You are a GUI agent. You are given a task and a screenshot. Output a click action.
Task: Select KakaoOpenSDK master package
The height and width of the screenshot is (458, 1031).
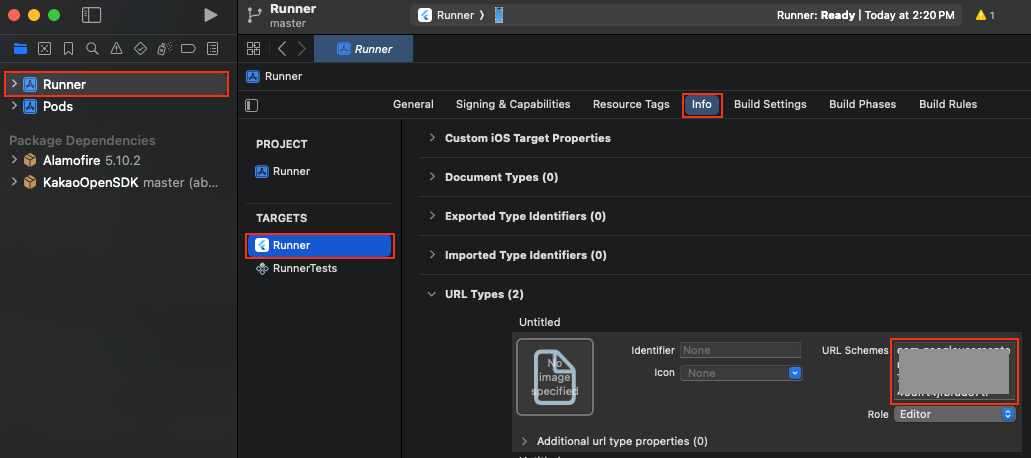click(x=130, y=182)
